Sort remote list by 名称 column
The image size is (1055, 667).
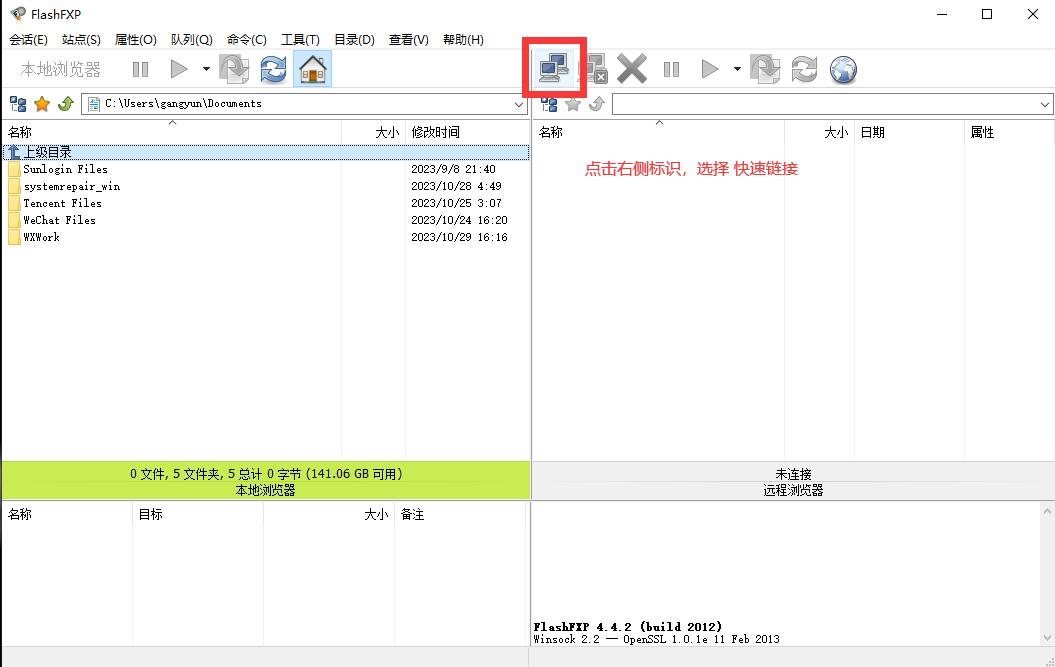(x=659, y=132)
